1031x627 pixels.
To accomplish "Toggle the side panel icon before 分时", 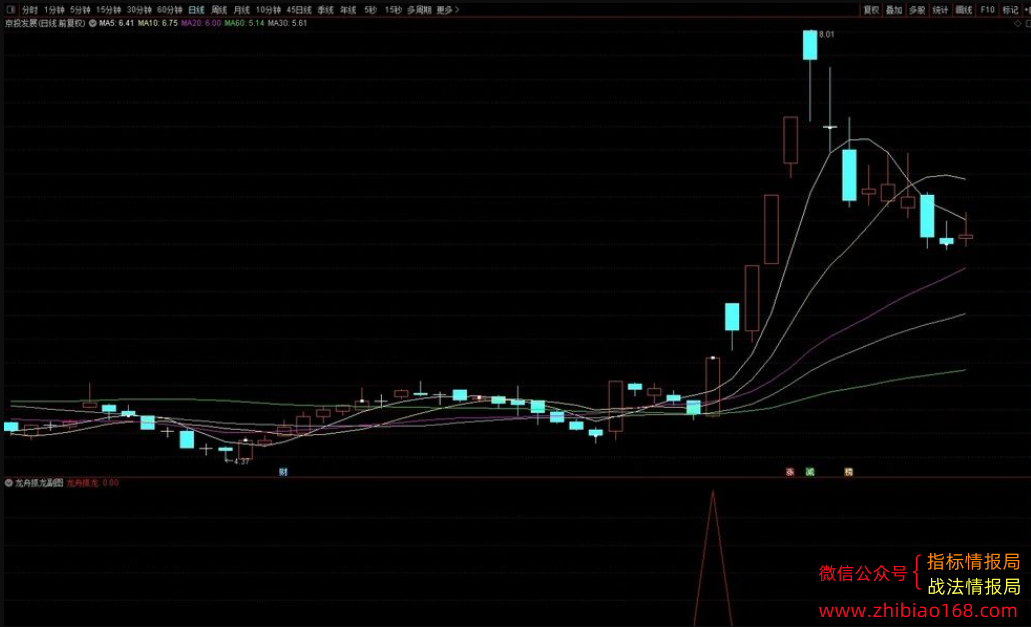I will coord(11,10).
